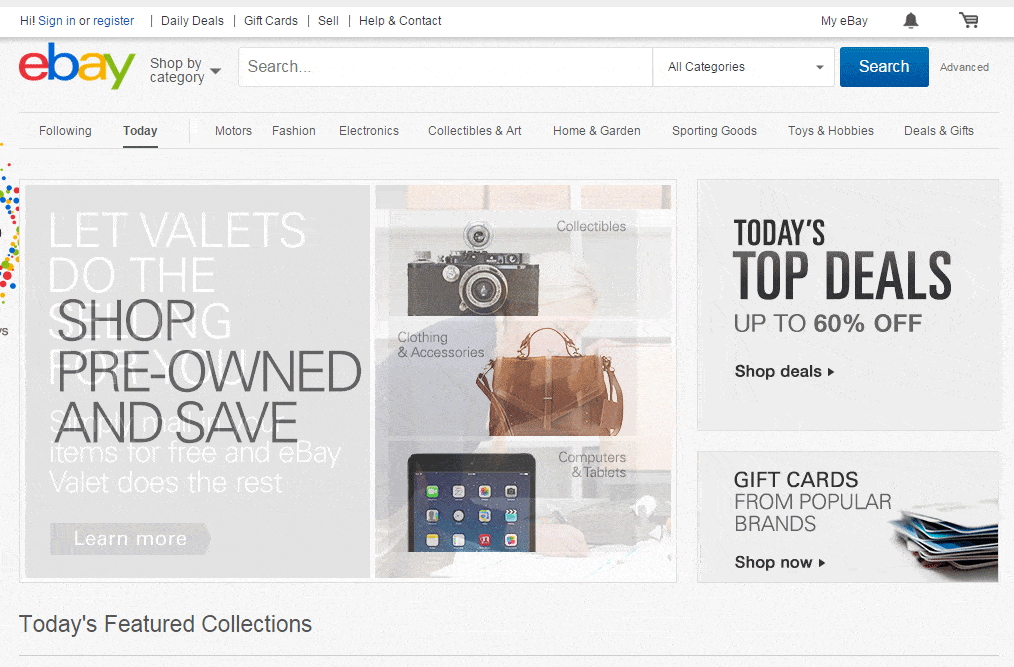Image resolution: width=1014 pixels, height=667 pixels.
Task: Open Gift Cards link in top bar
Action: pos(271,21)
